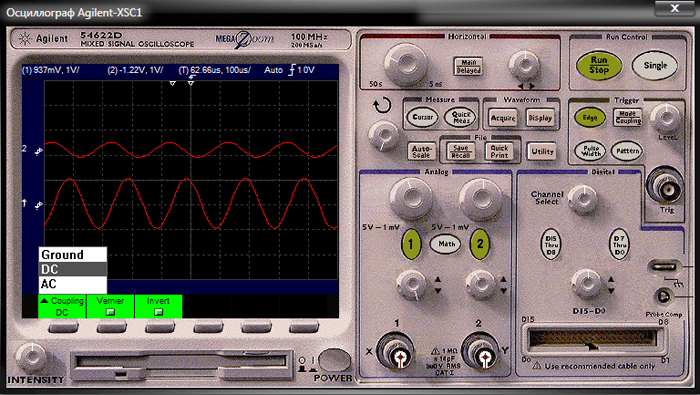
Task: Click the trigger Level knob
Action: 666,118
